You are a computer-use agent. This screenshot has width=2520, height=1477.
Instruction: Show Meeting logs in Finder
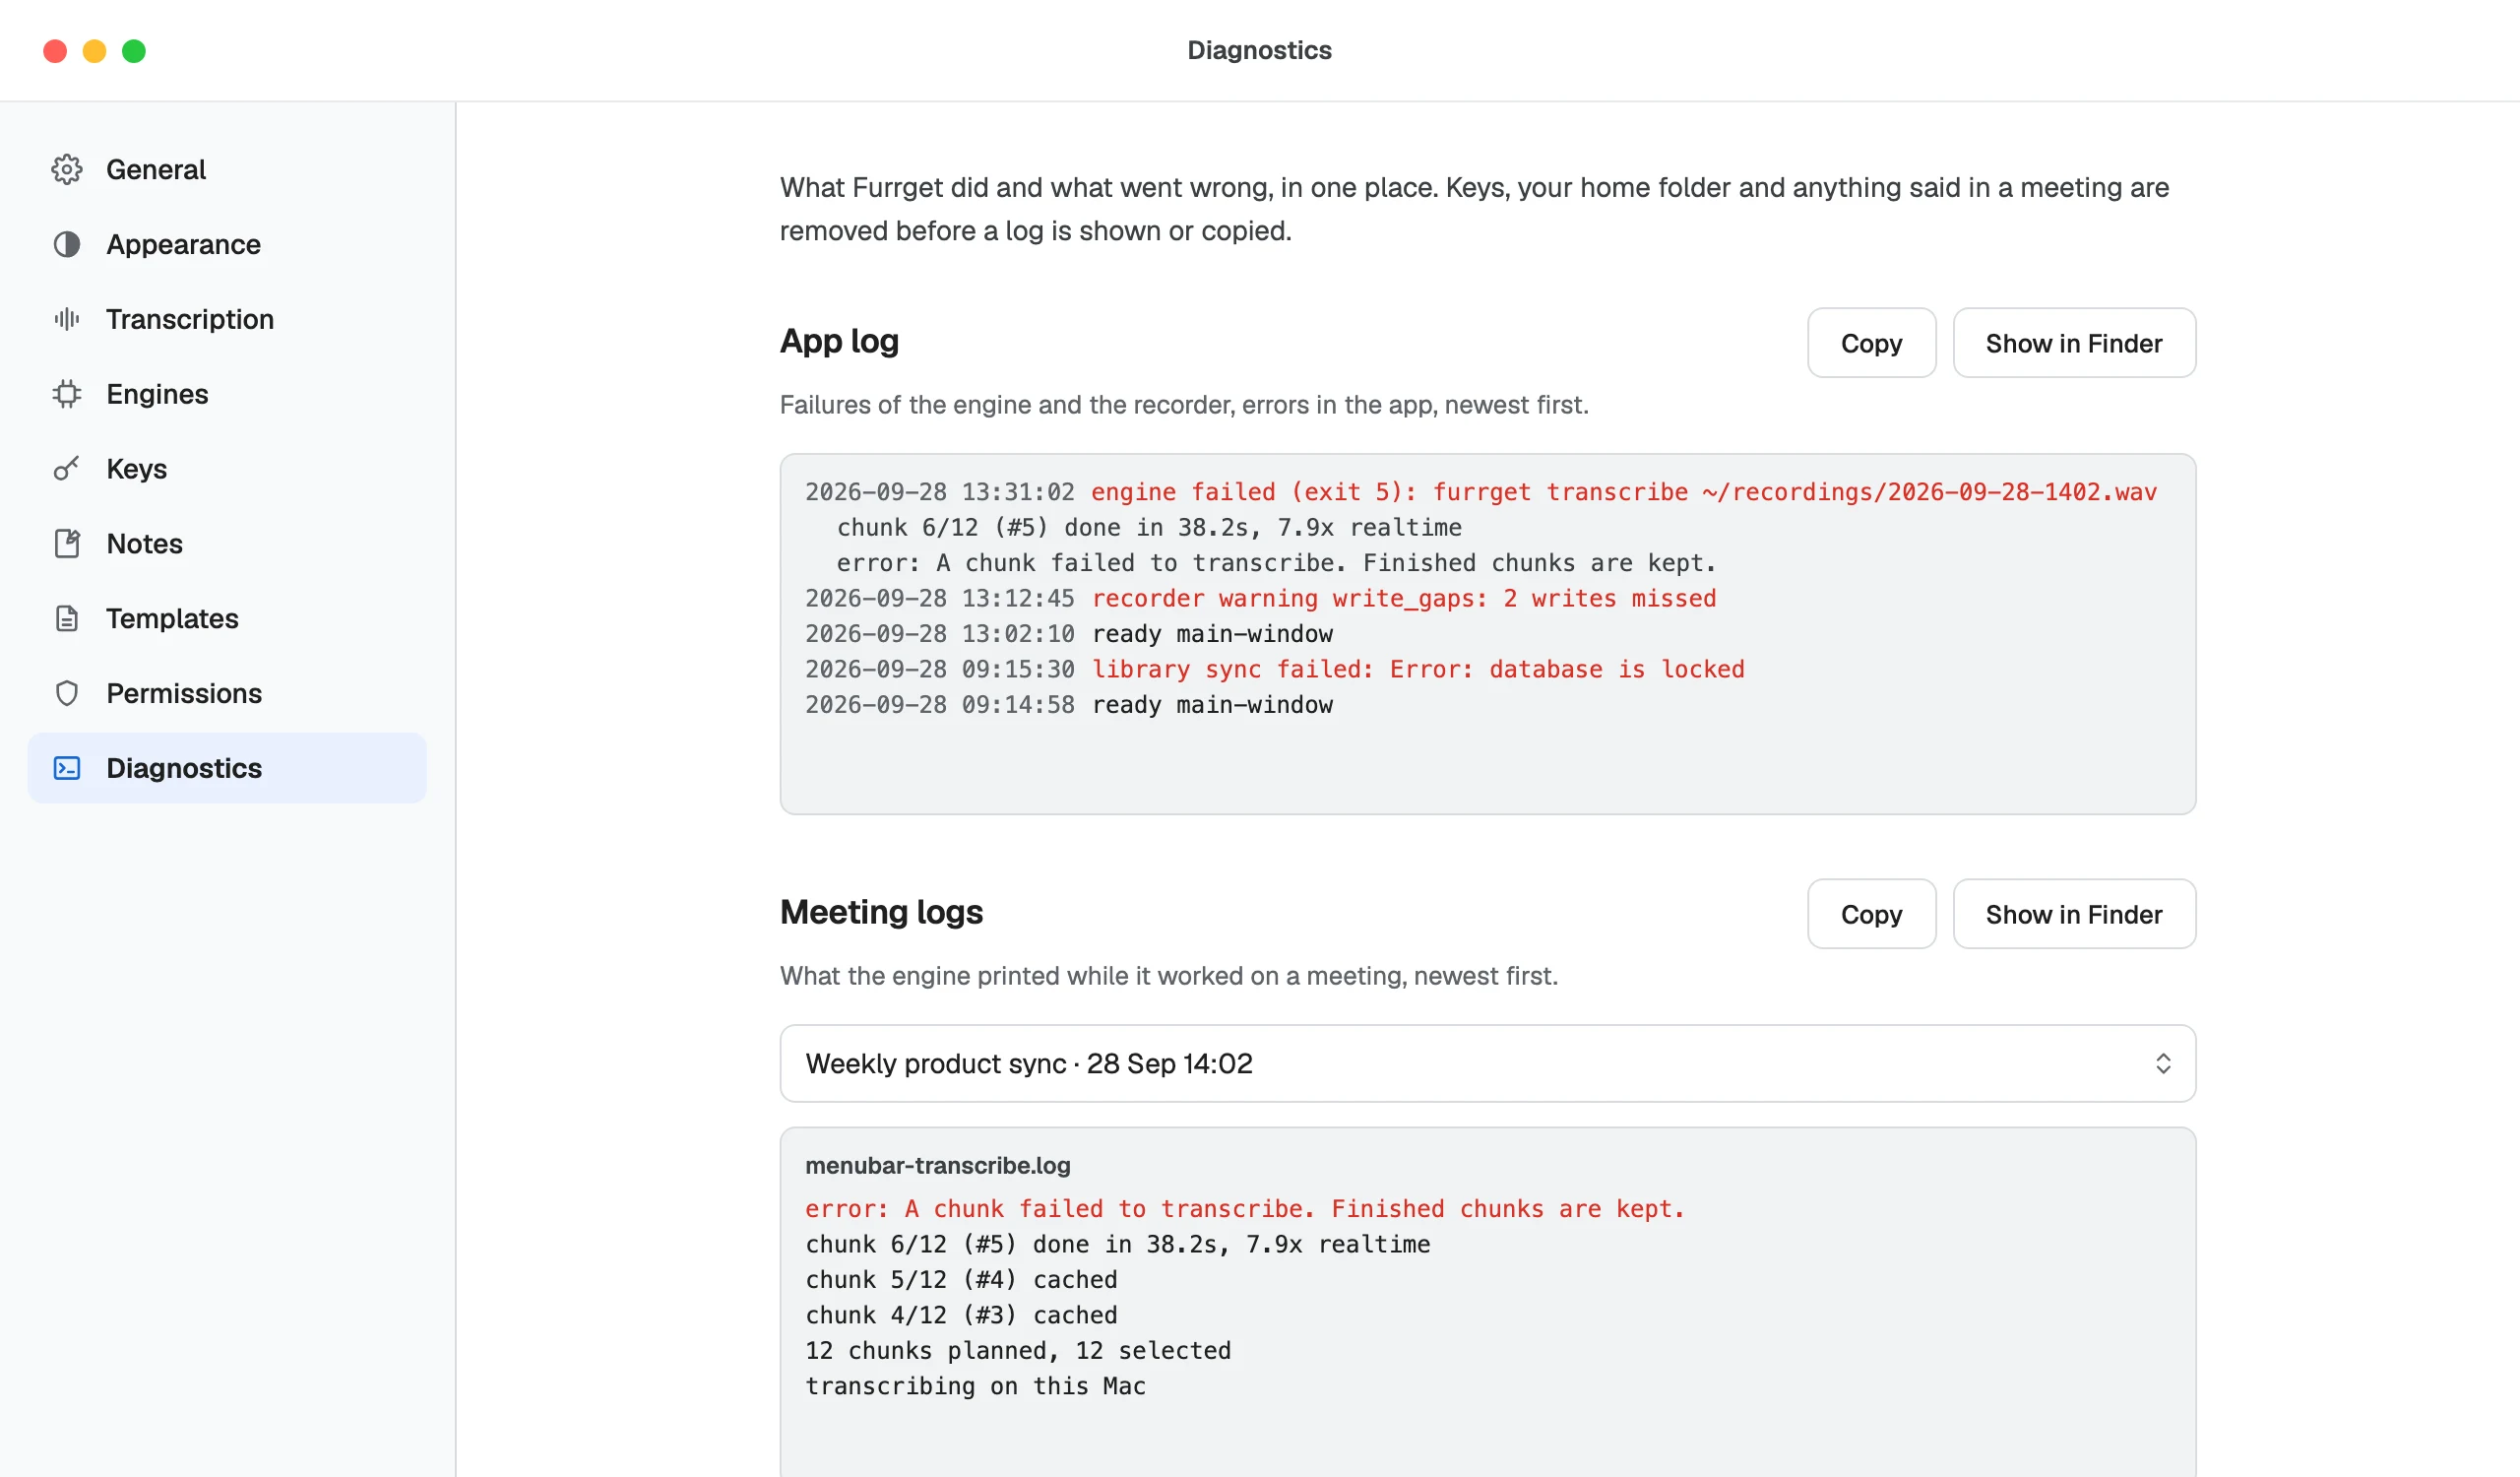click(2074, 914)
